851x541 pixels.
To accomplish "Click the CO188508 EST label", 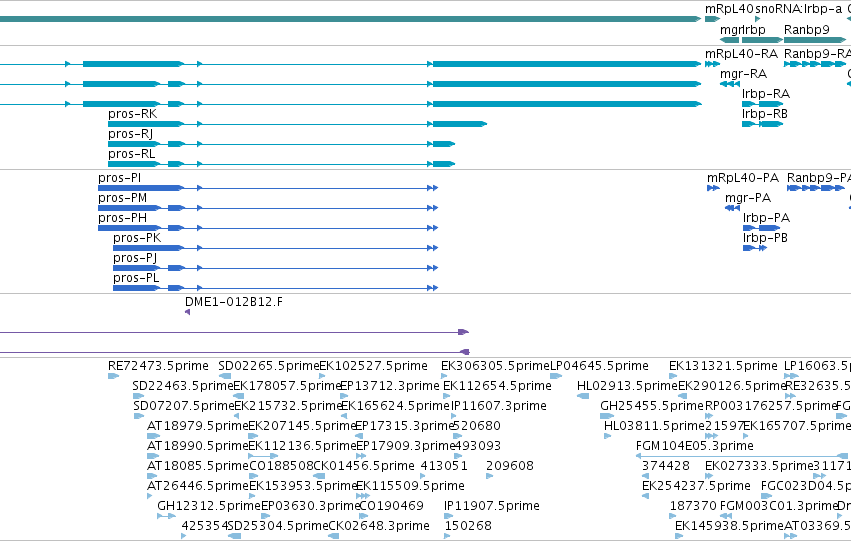I will [281, 466].
